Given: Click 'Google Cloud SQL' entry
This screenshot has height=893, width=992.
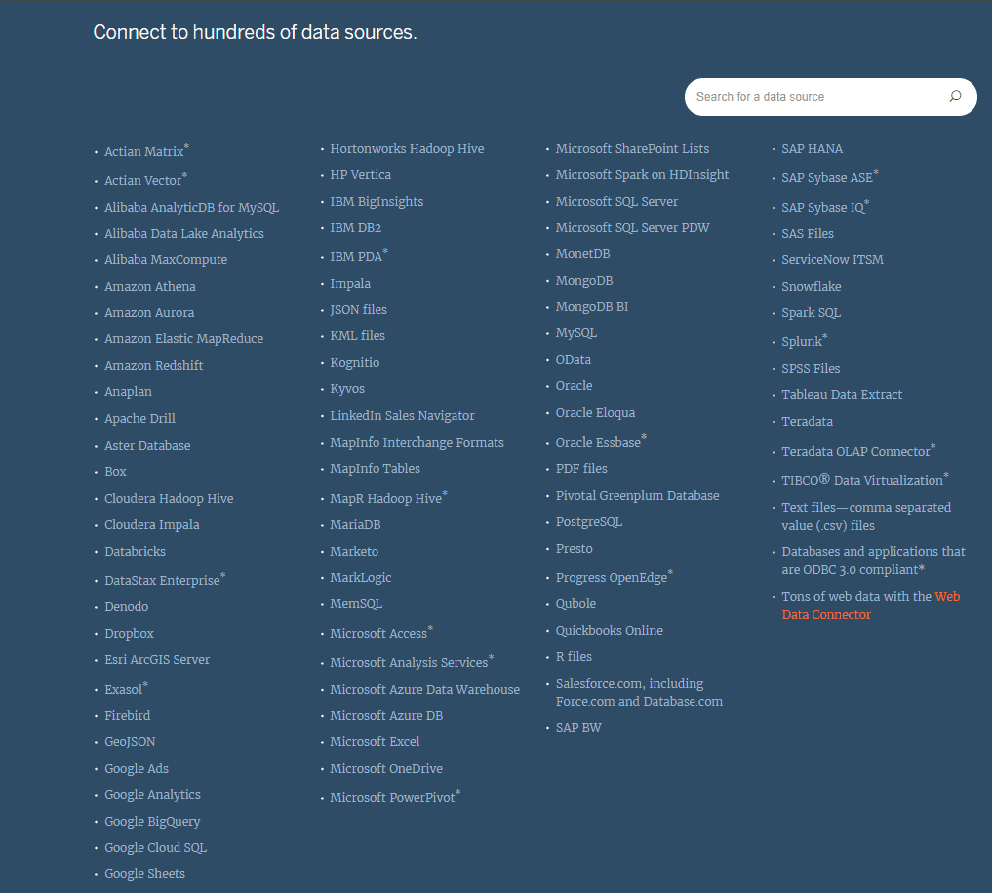Looking at the screenshot, I should click(x=156, y=847).
